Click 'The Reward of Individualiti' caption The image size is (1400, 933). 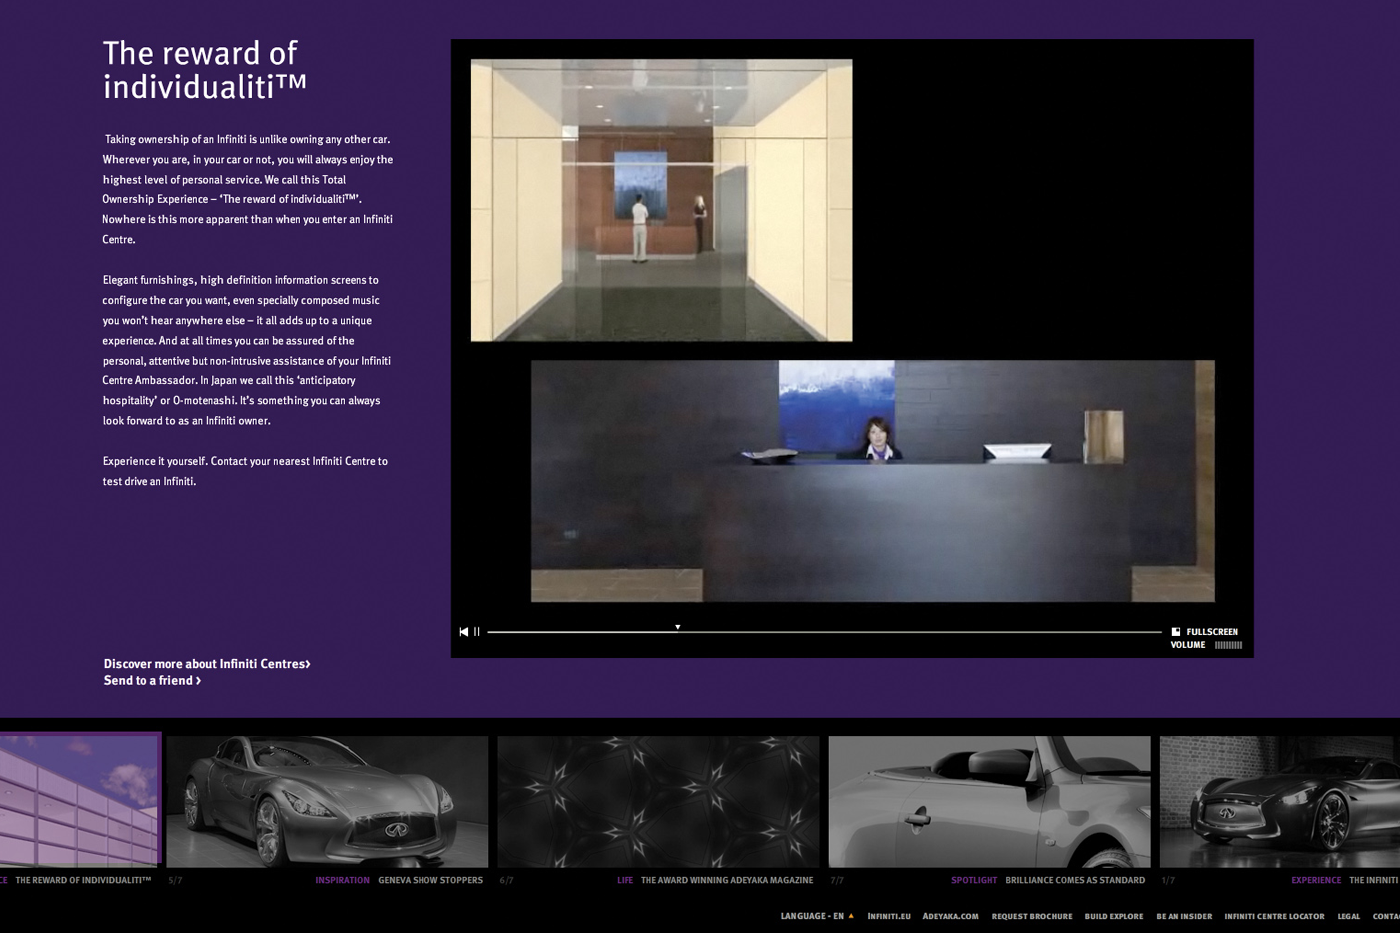(83, 881)
